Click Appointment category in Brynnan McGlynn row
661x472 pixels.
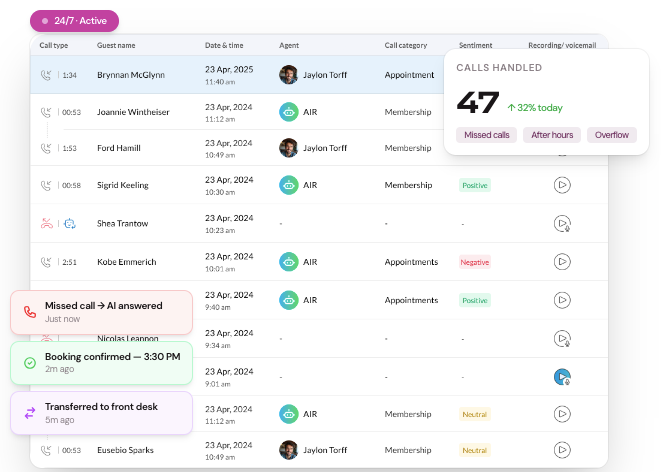(x=409, y=75)
